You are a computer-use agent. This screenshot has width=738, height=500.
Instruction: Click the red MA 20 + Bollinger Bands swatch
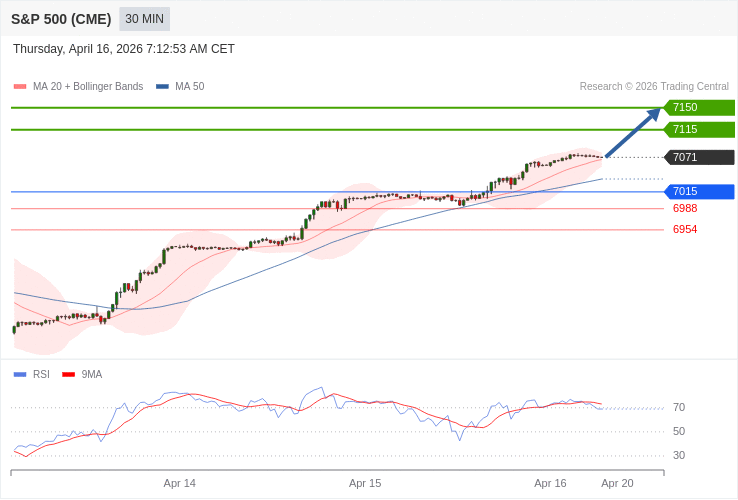point(20,87)
